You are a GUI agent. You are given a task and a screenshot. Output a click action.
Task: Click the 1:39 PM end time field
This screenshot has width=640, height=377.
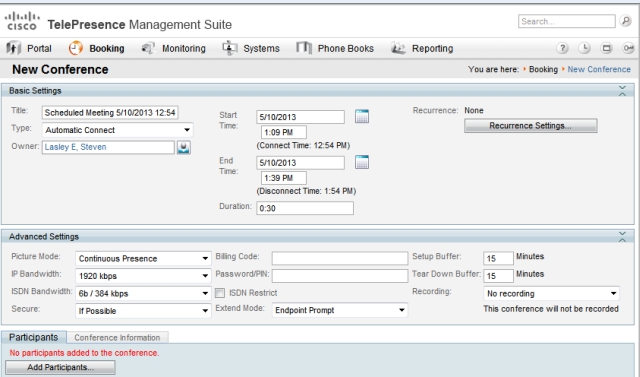click(x=283, y=178)
